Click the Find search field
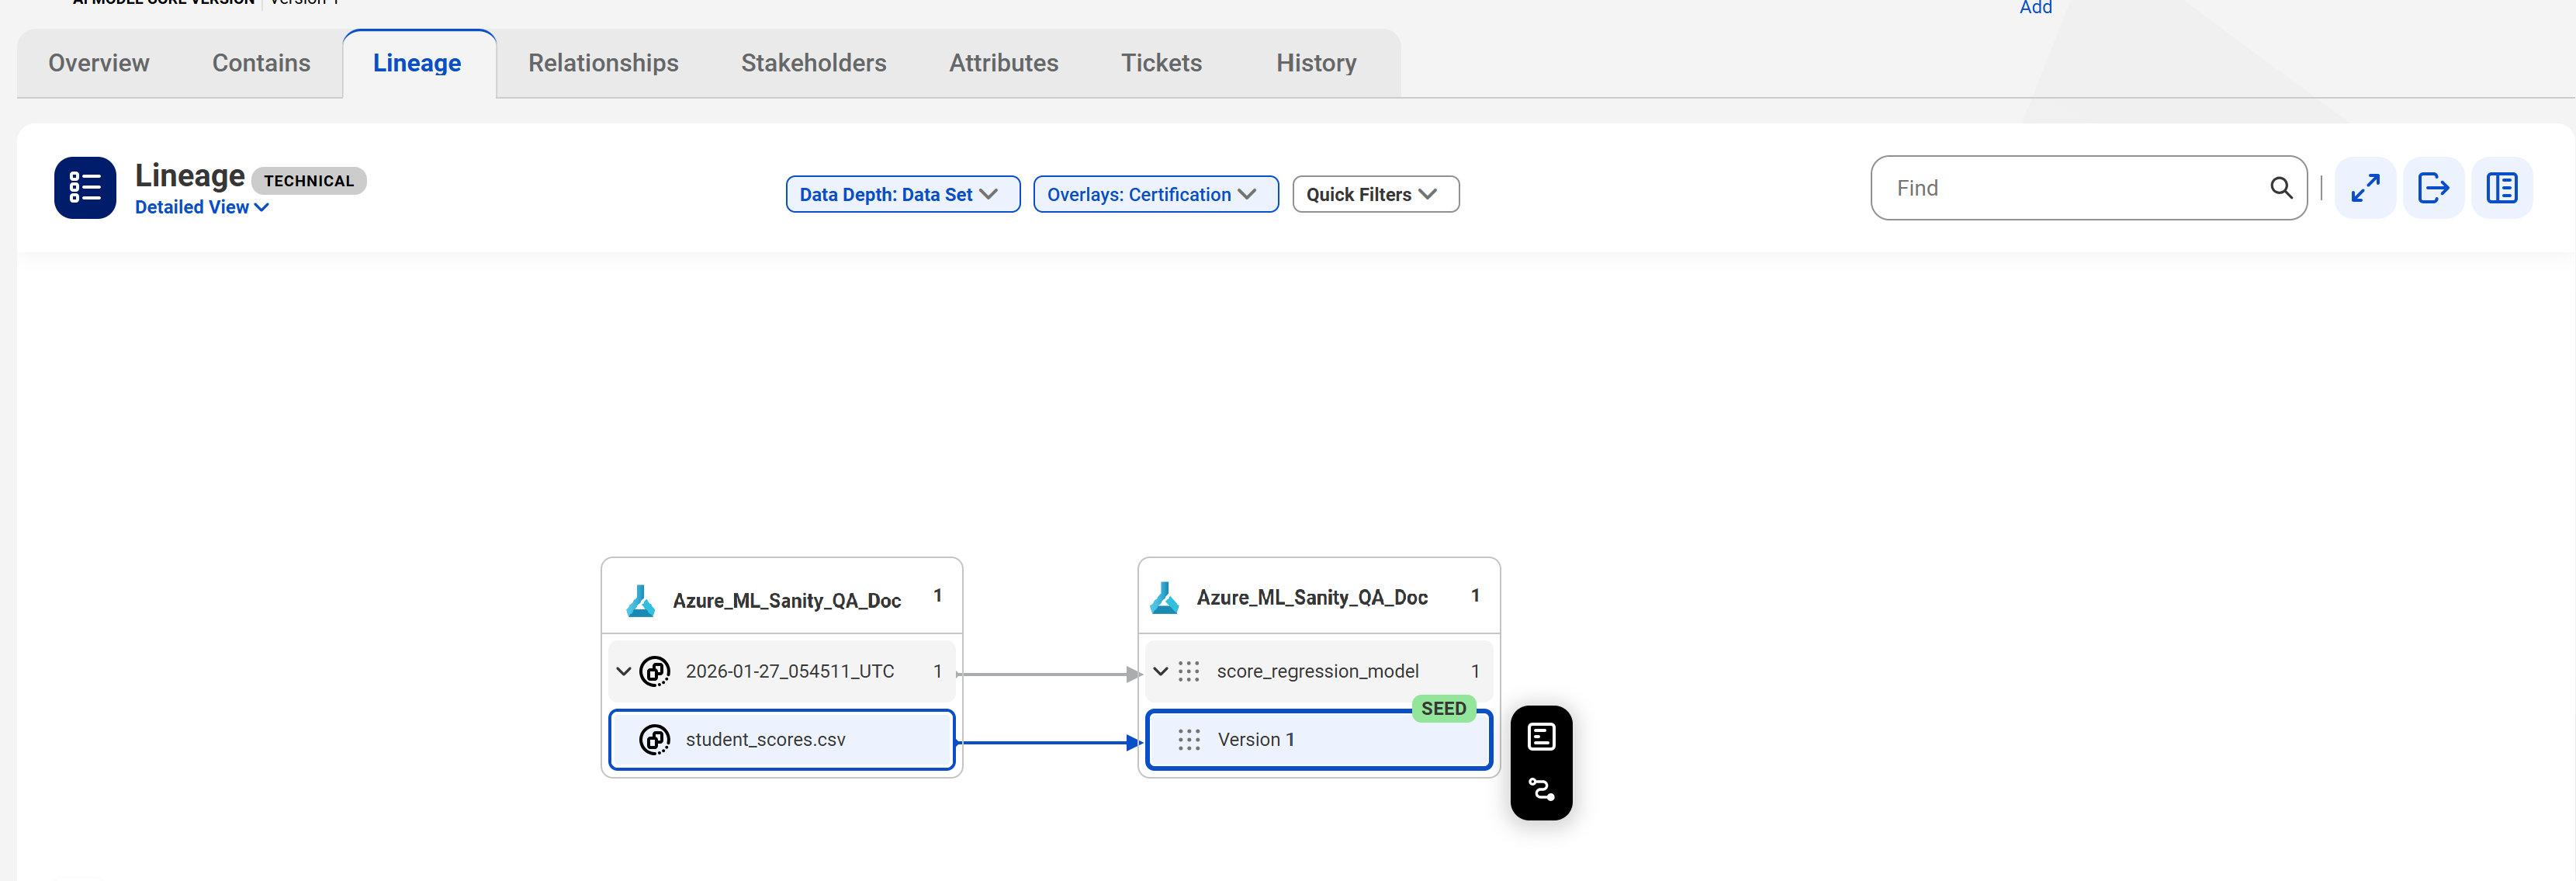2576x881 pixels. 2088,188
